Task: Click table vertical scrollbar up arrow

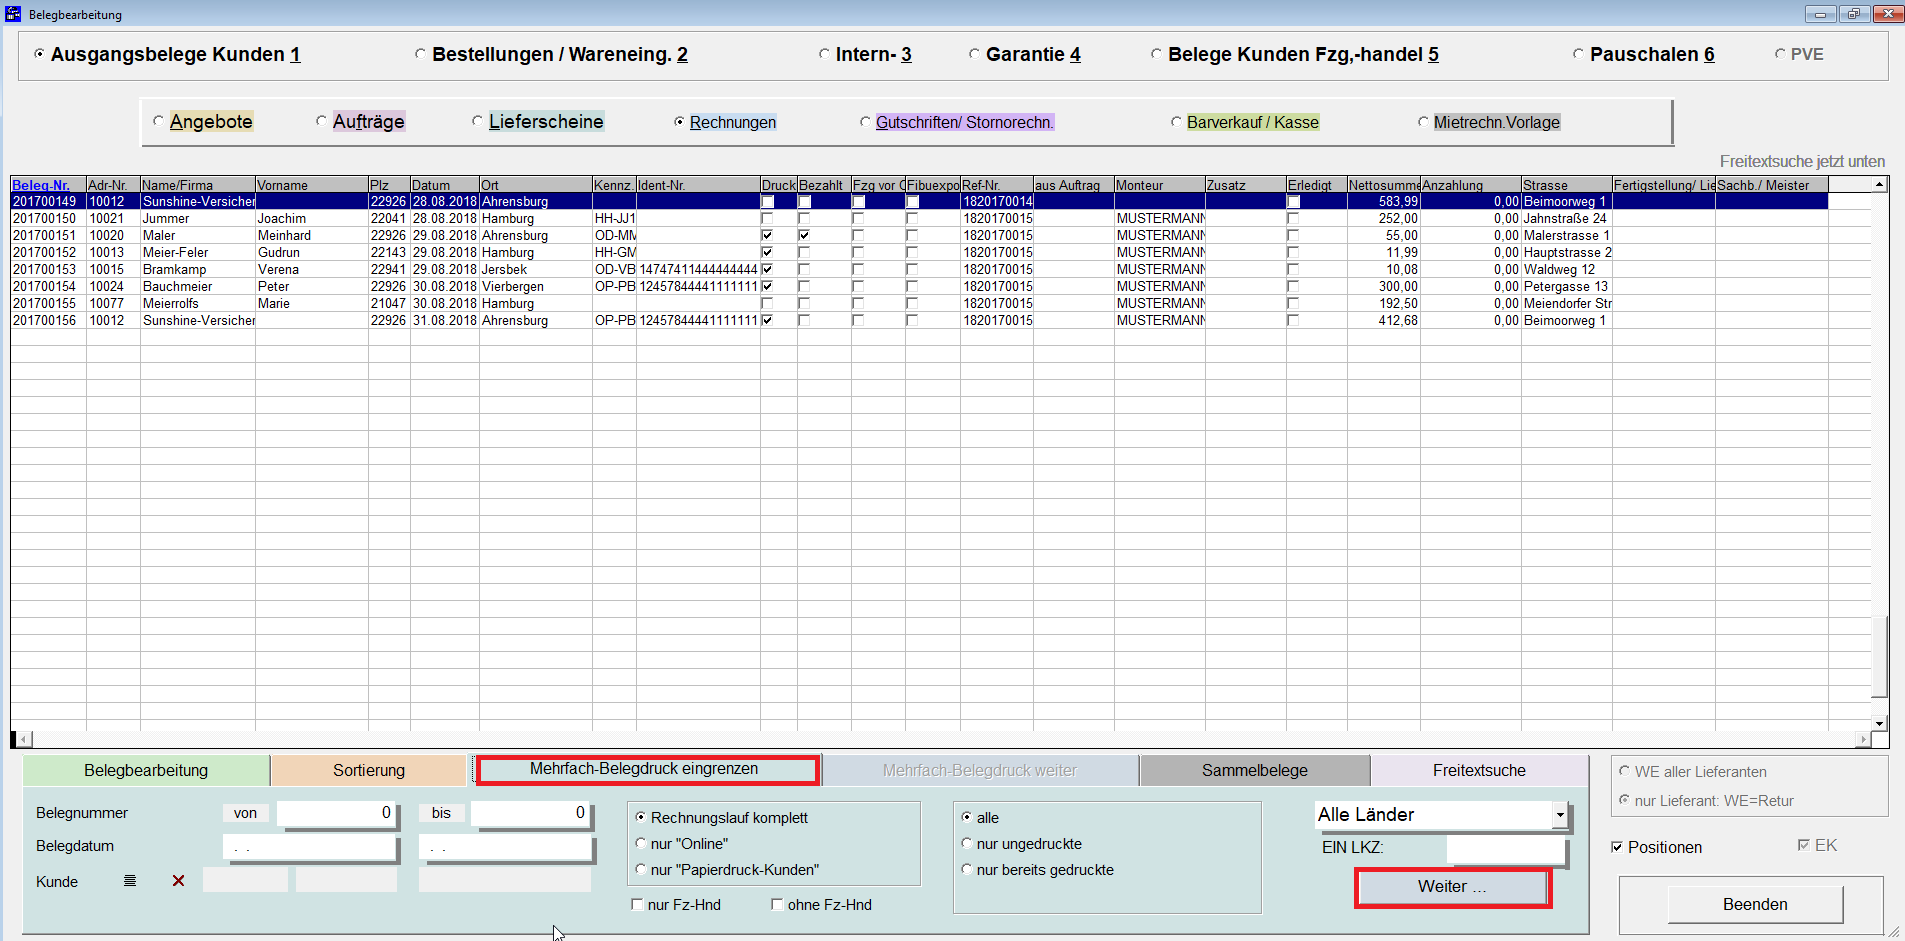Action: 1880,185
